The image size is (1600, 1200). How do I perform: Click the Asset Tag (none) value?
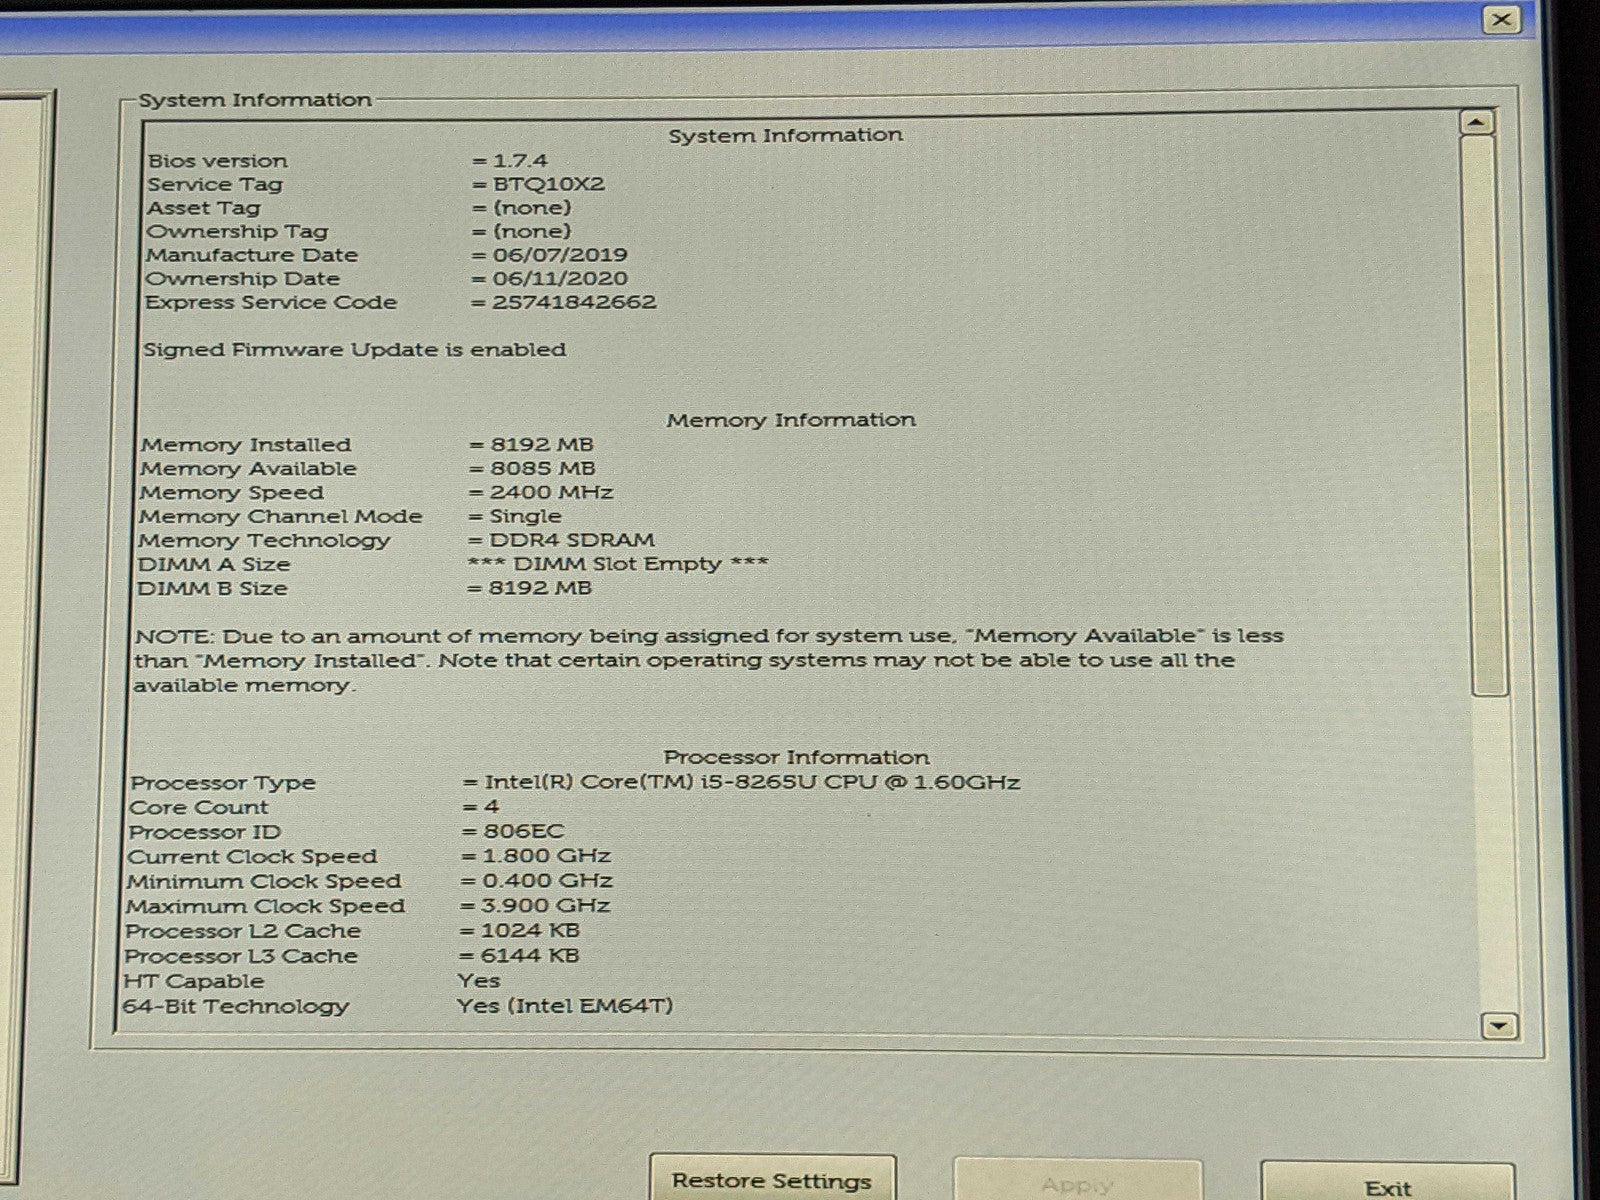[532, 208]
